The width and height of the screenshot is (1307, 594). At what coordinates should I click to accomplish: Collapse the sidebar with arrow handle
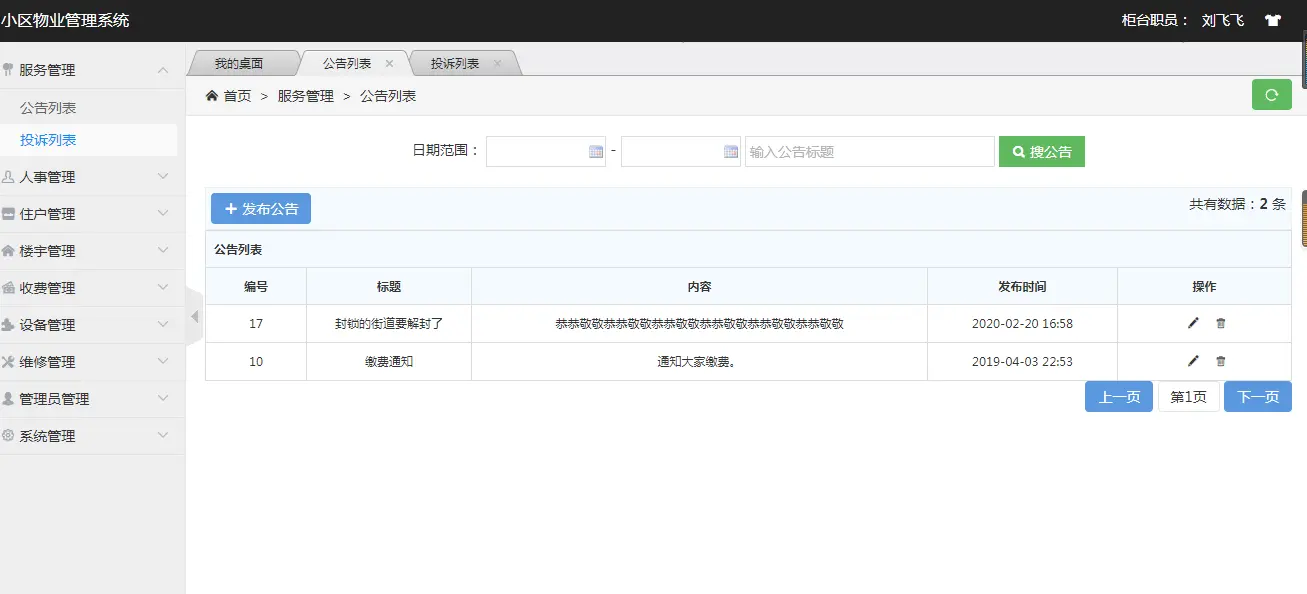(195, 316)
